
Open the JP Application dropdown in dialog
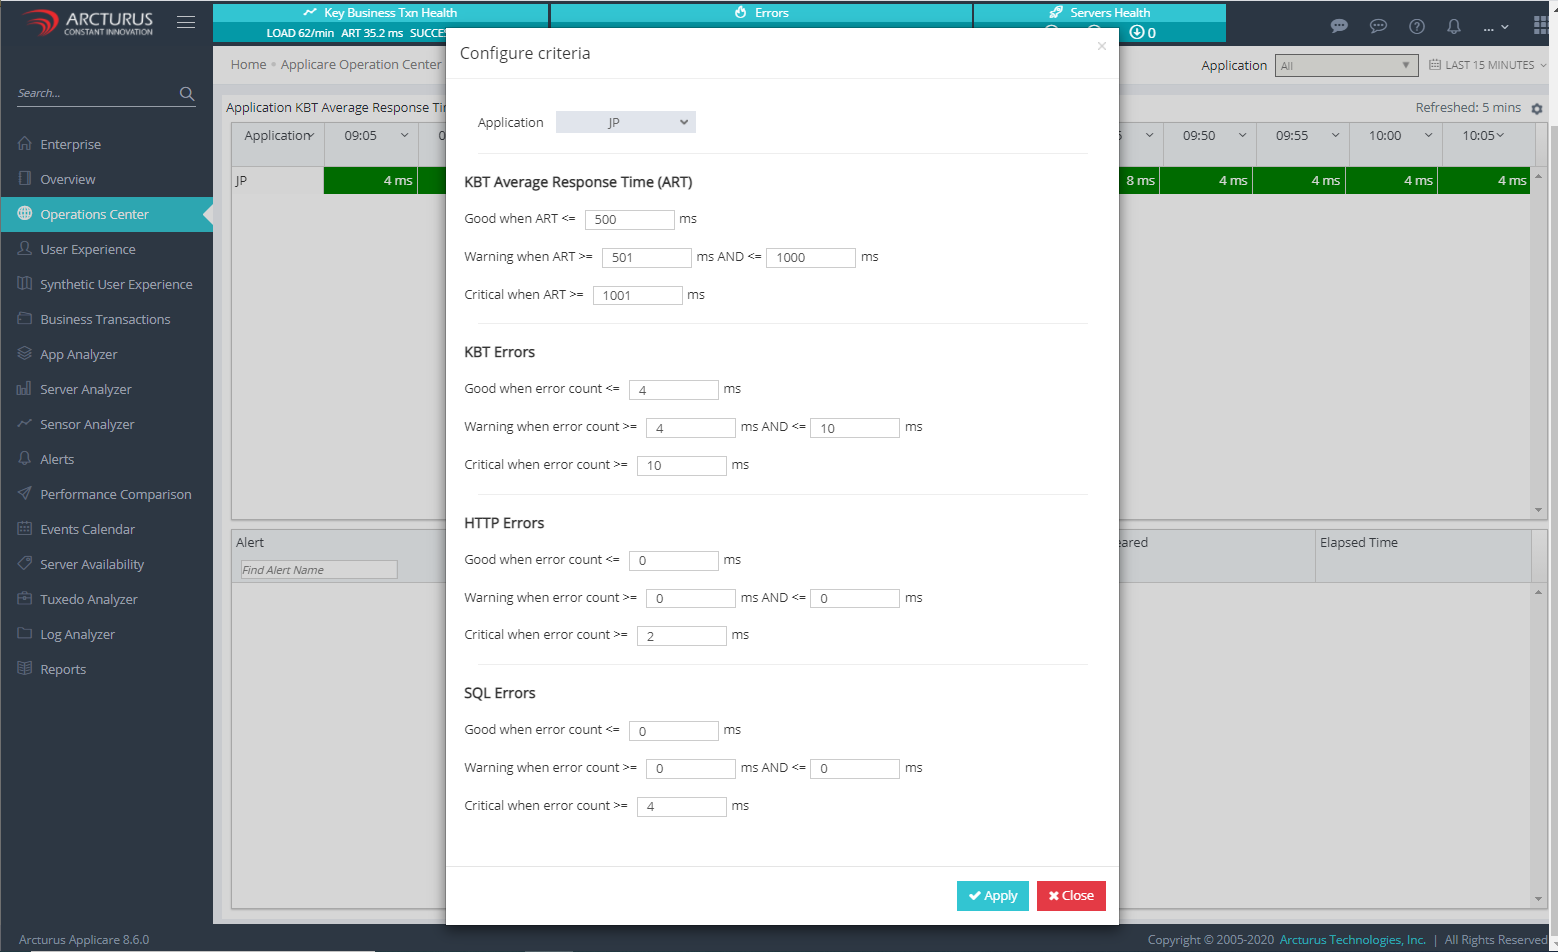625,122
